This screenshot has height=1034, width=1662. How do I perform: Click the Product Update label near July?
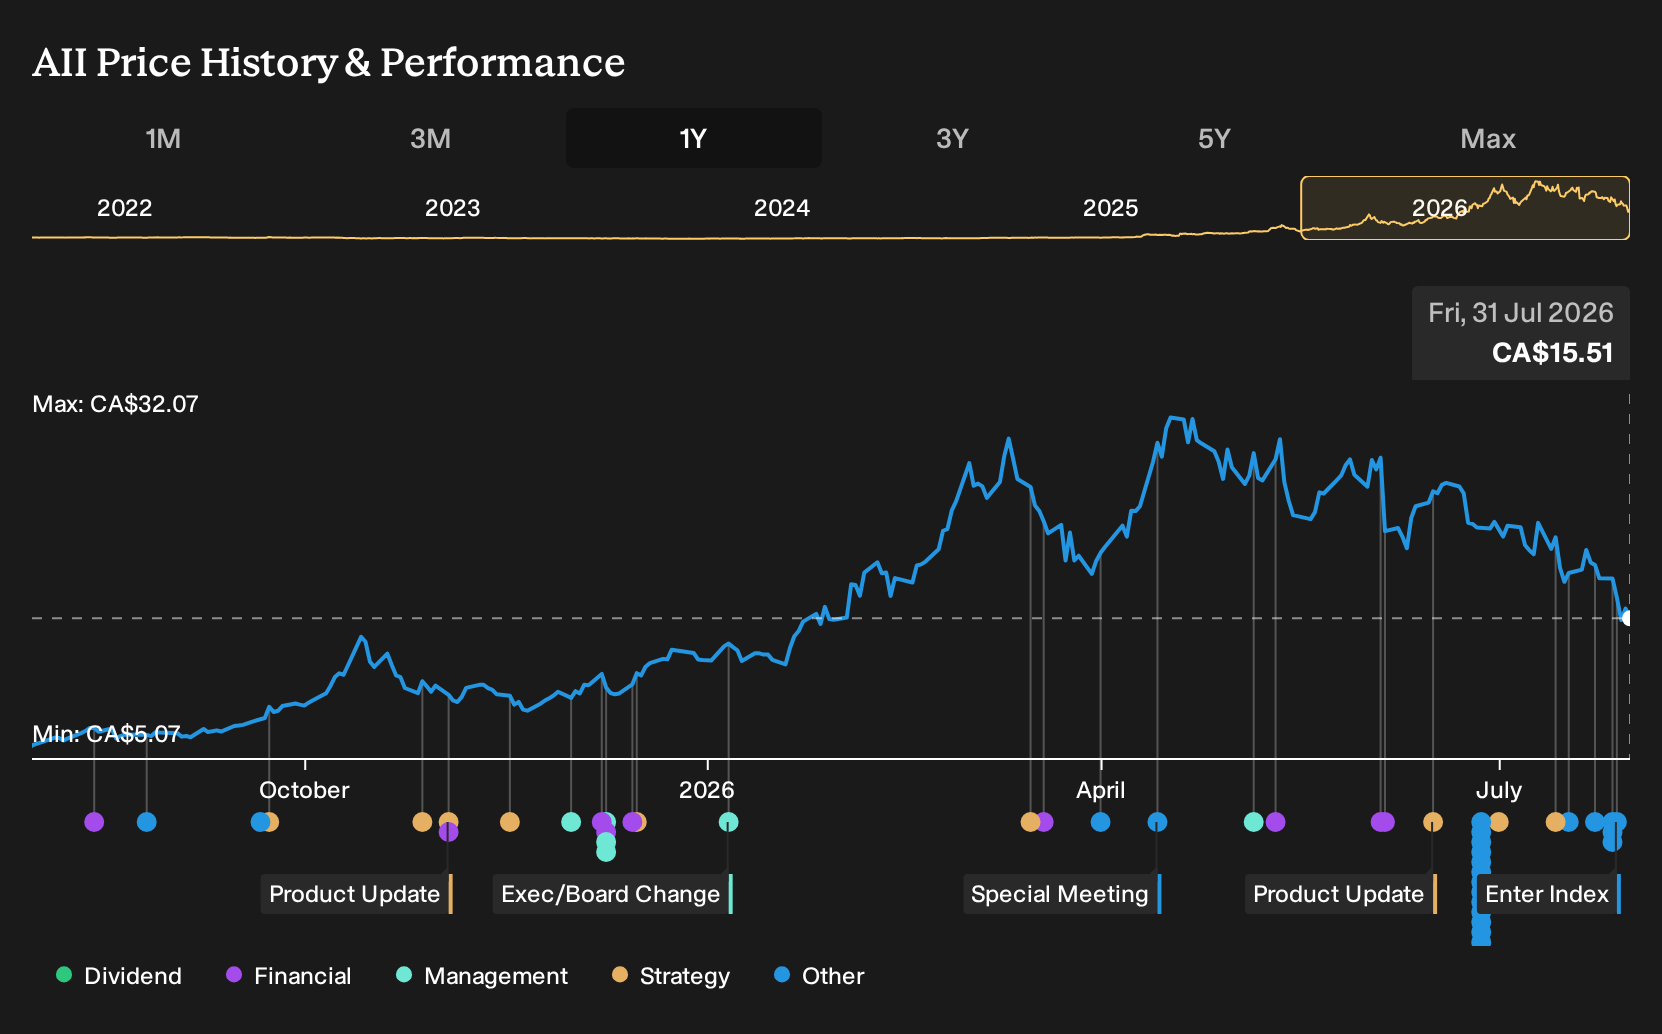[x=1341, y=894]
